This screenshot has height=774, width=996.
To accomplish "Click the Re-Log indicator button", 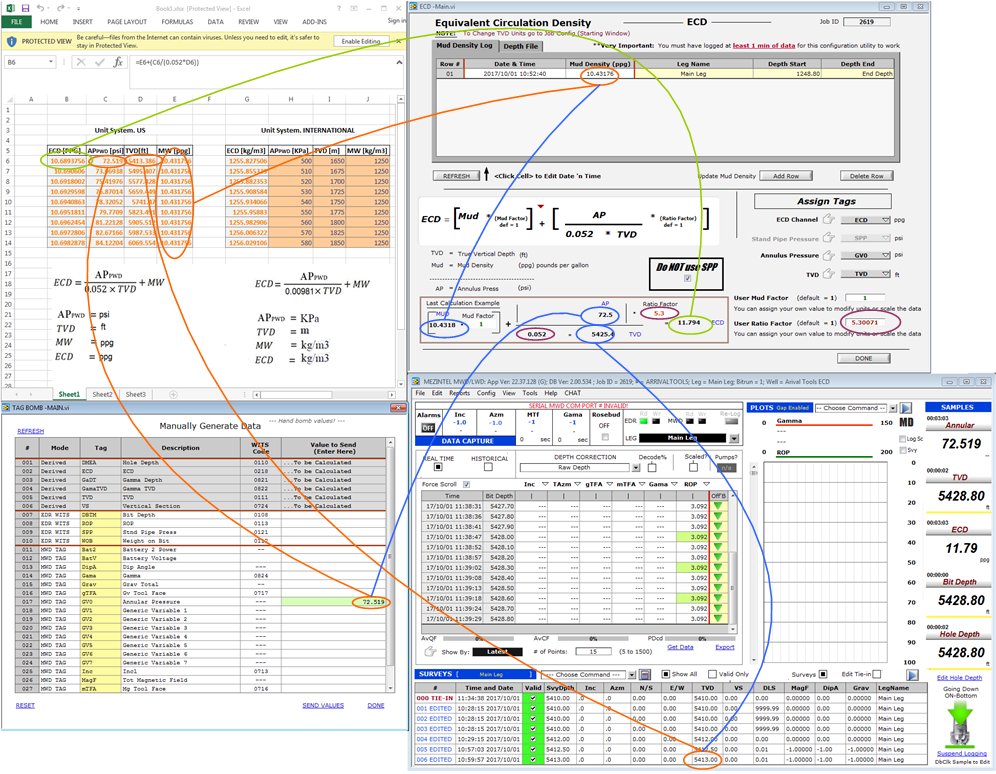I will point(731,421).
